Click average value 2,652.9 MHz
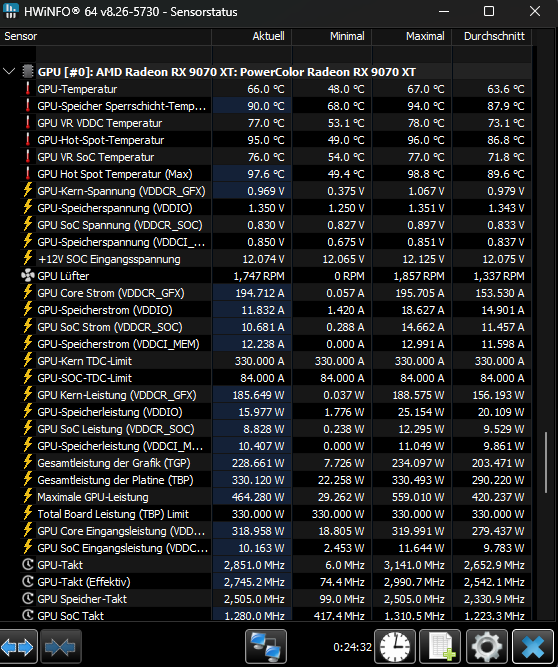Viewport: 558px width, 667px height. pos(494,565)
